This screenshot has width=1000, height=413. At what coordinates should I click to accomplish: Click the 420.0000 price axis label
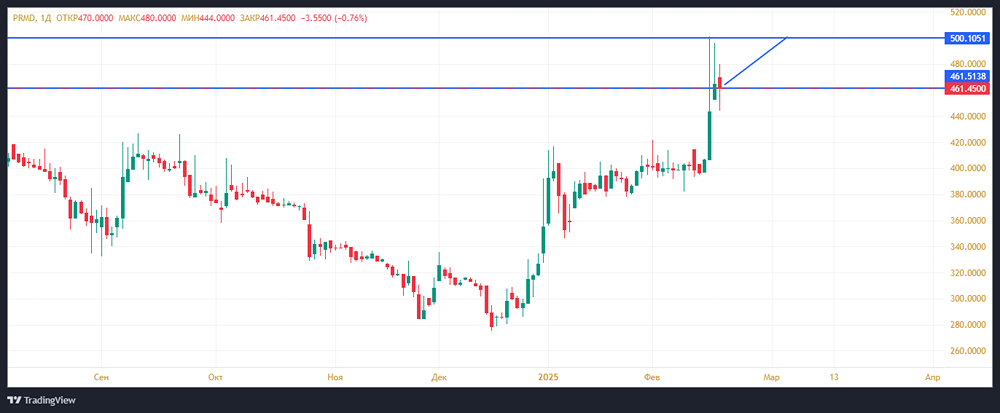click(x=969, y=142)
